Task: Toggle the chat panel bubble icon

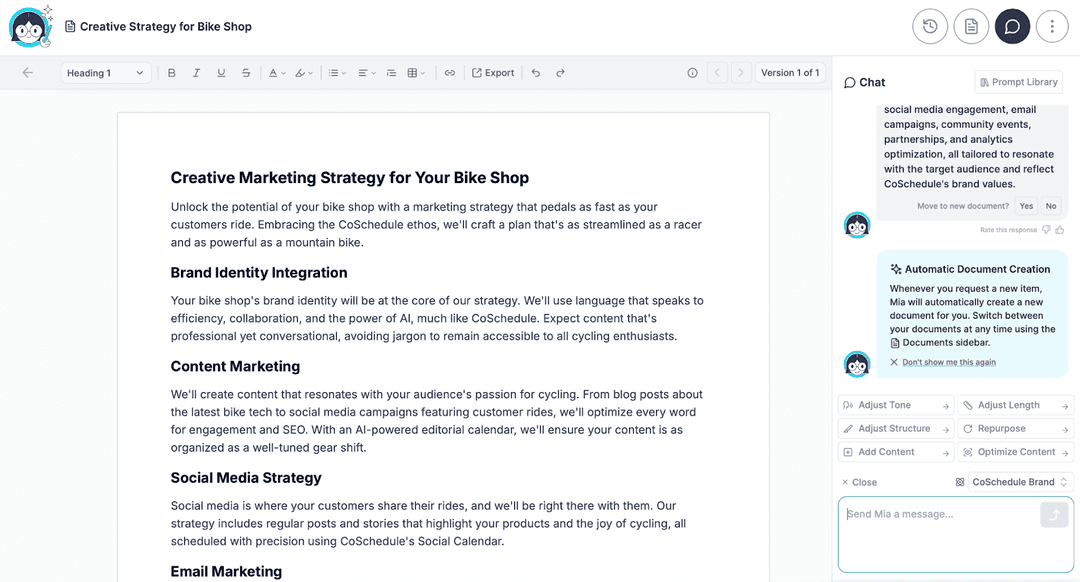Action: coord(1012,26)
